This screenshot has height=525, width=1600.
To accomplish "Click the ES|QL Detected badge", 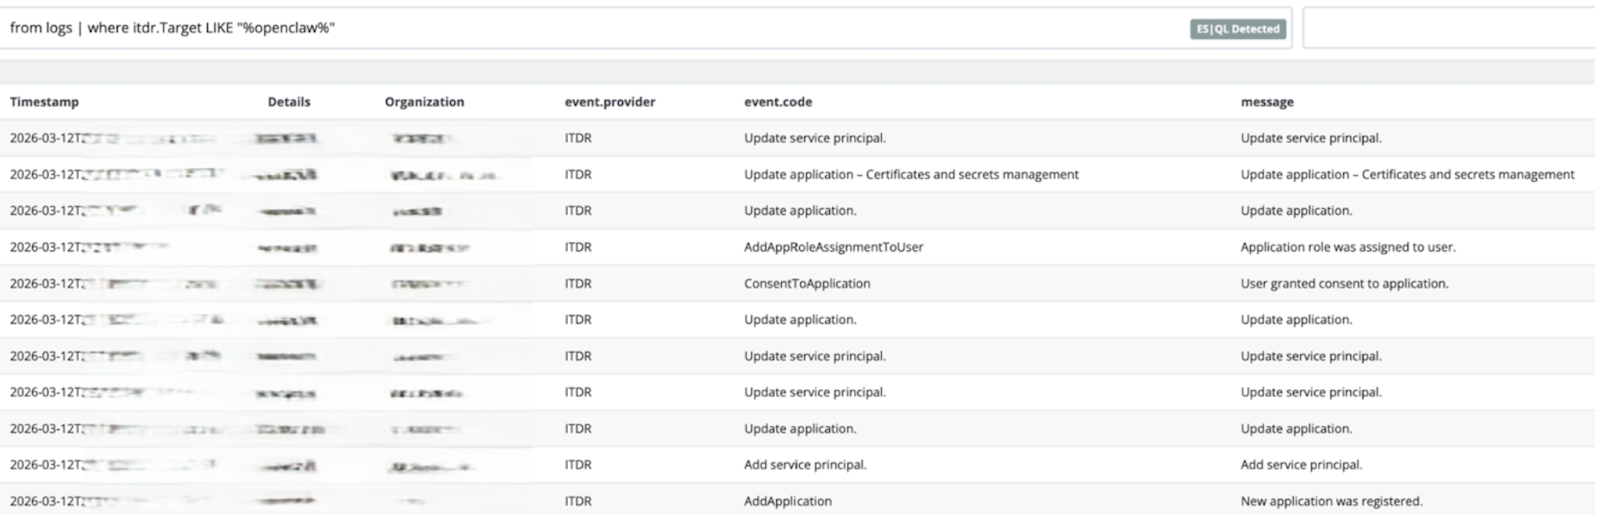I will pos(1238,29).
